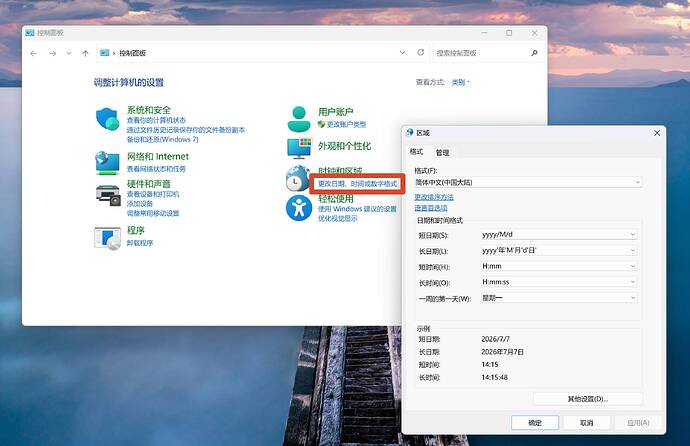The image size is (690, 446).
Task: Open the 用户账户 category heading
Action: pos(336,112)
